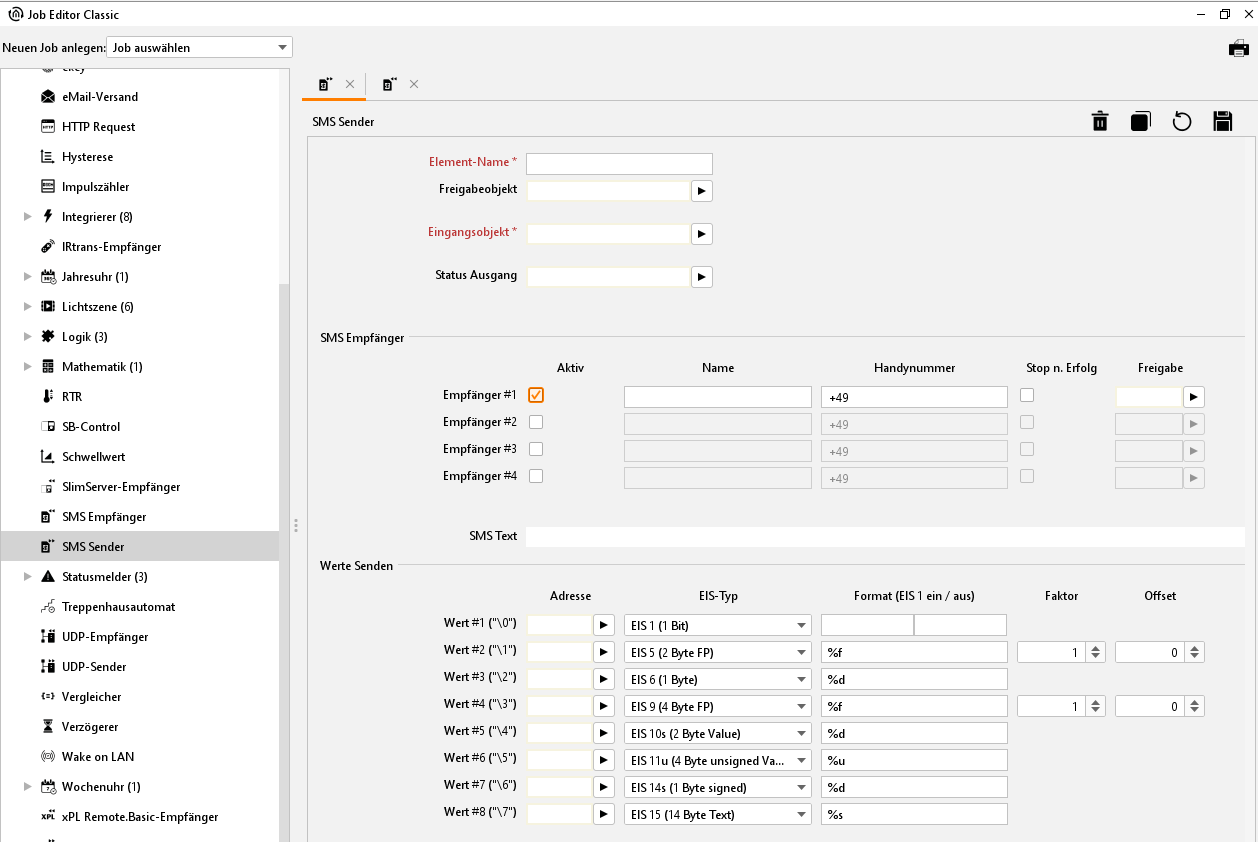Expand the Logik (3) tree node
Image resolution: width=1258 pixels, height=842 pixels.
click(x=28, y=337)
